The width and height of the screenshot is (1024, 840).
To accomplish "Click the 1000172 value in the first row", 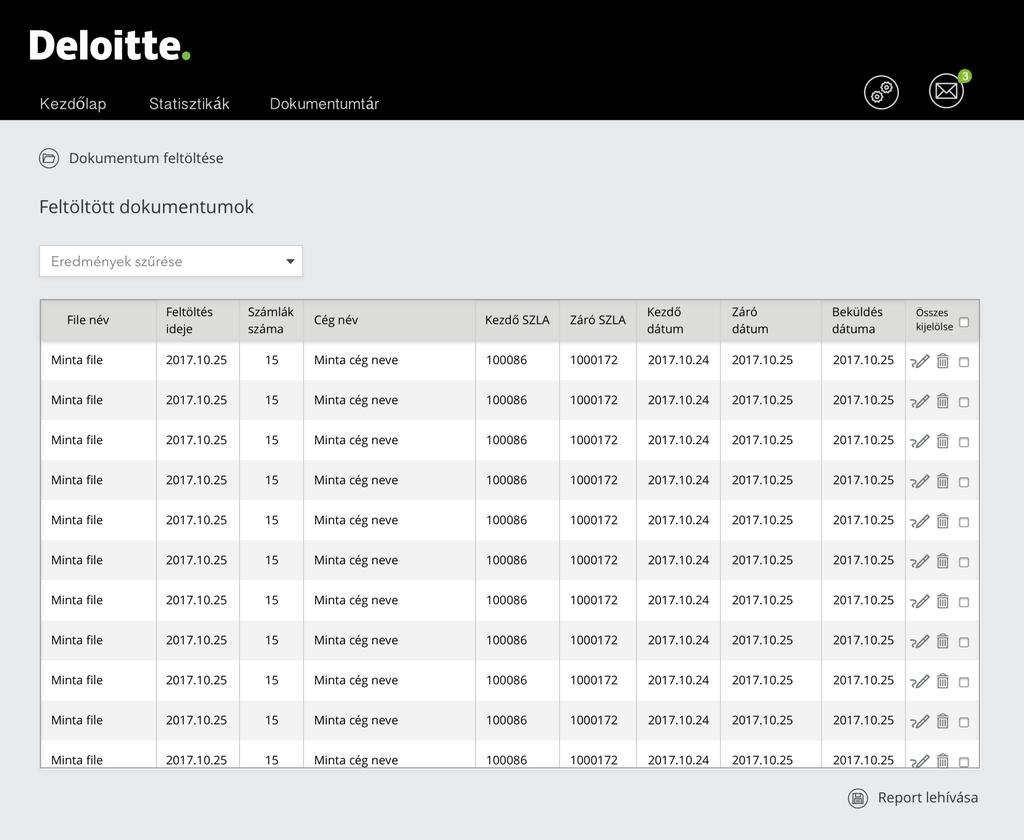I will [x=594, y=360].
